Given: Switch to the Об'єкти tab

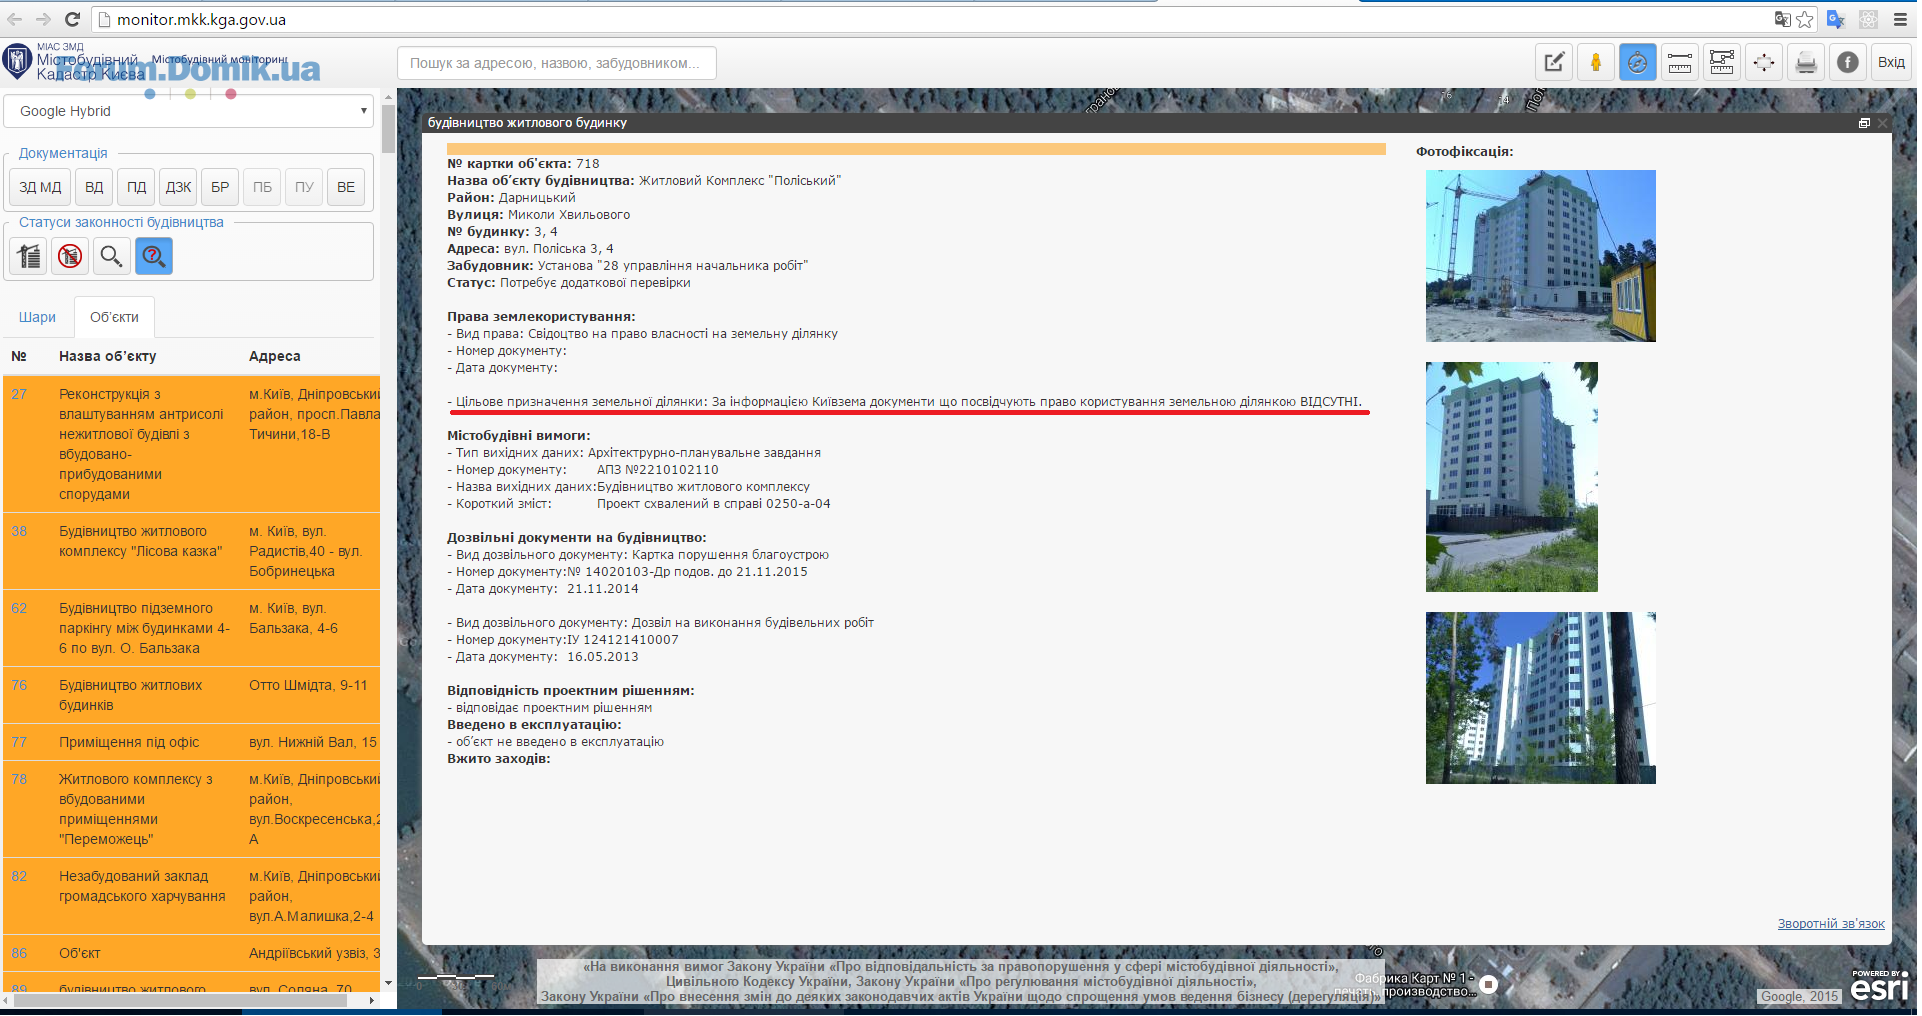Looking at the screenshot, I should (x=114, y=317).
